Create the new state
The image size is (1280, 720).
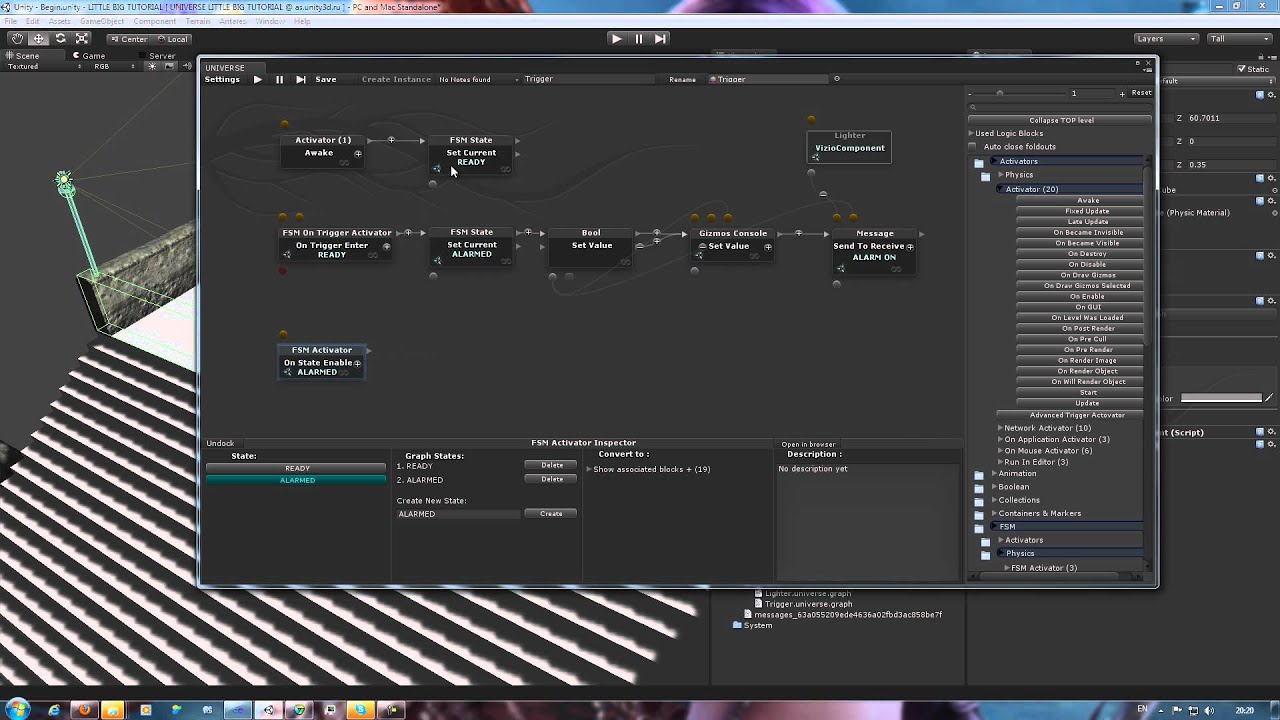click(551, 514)
